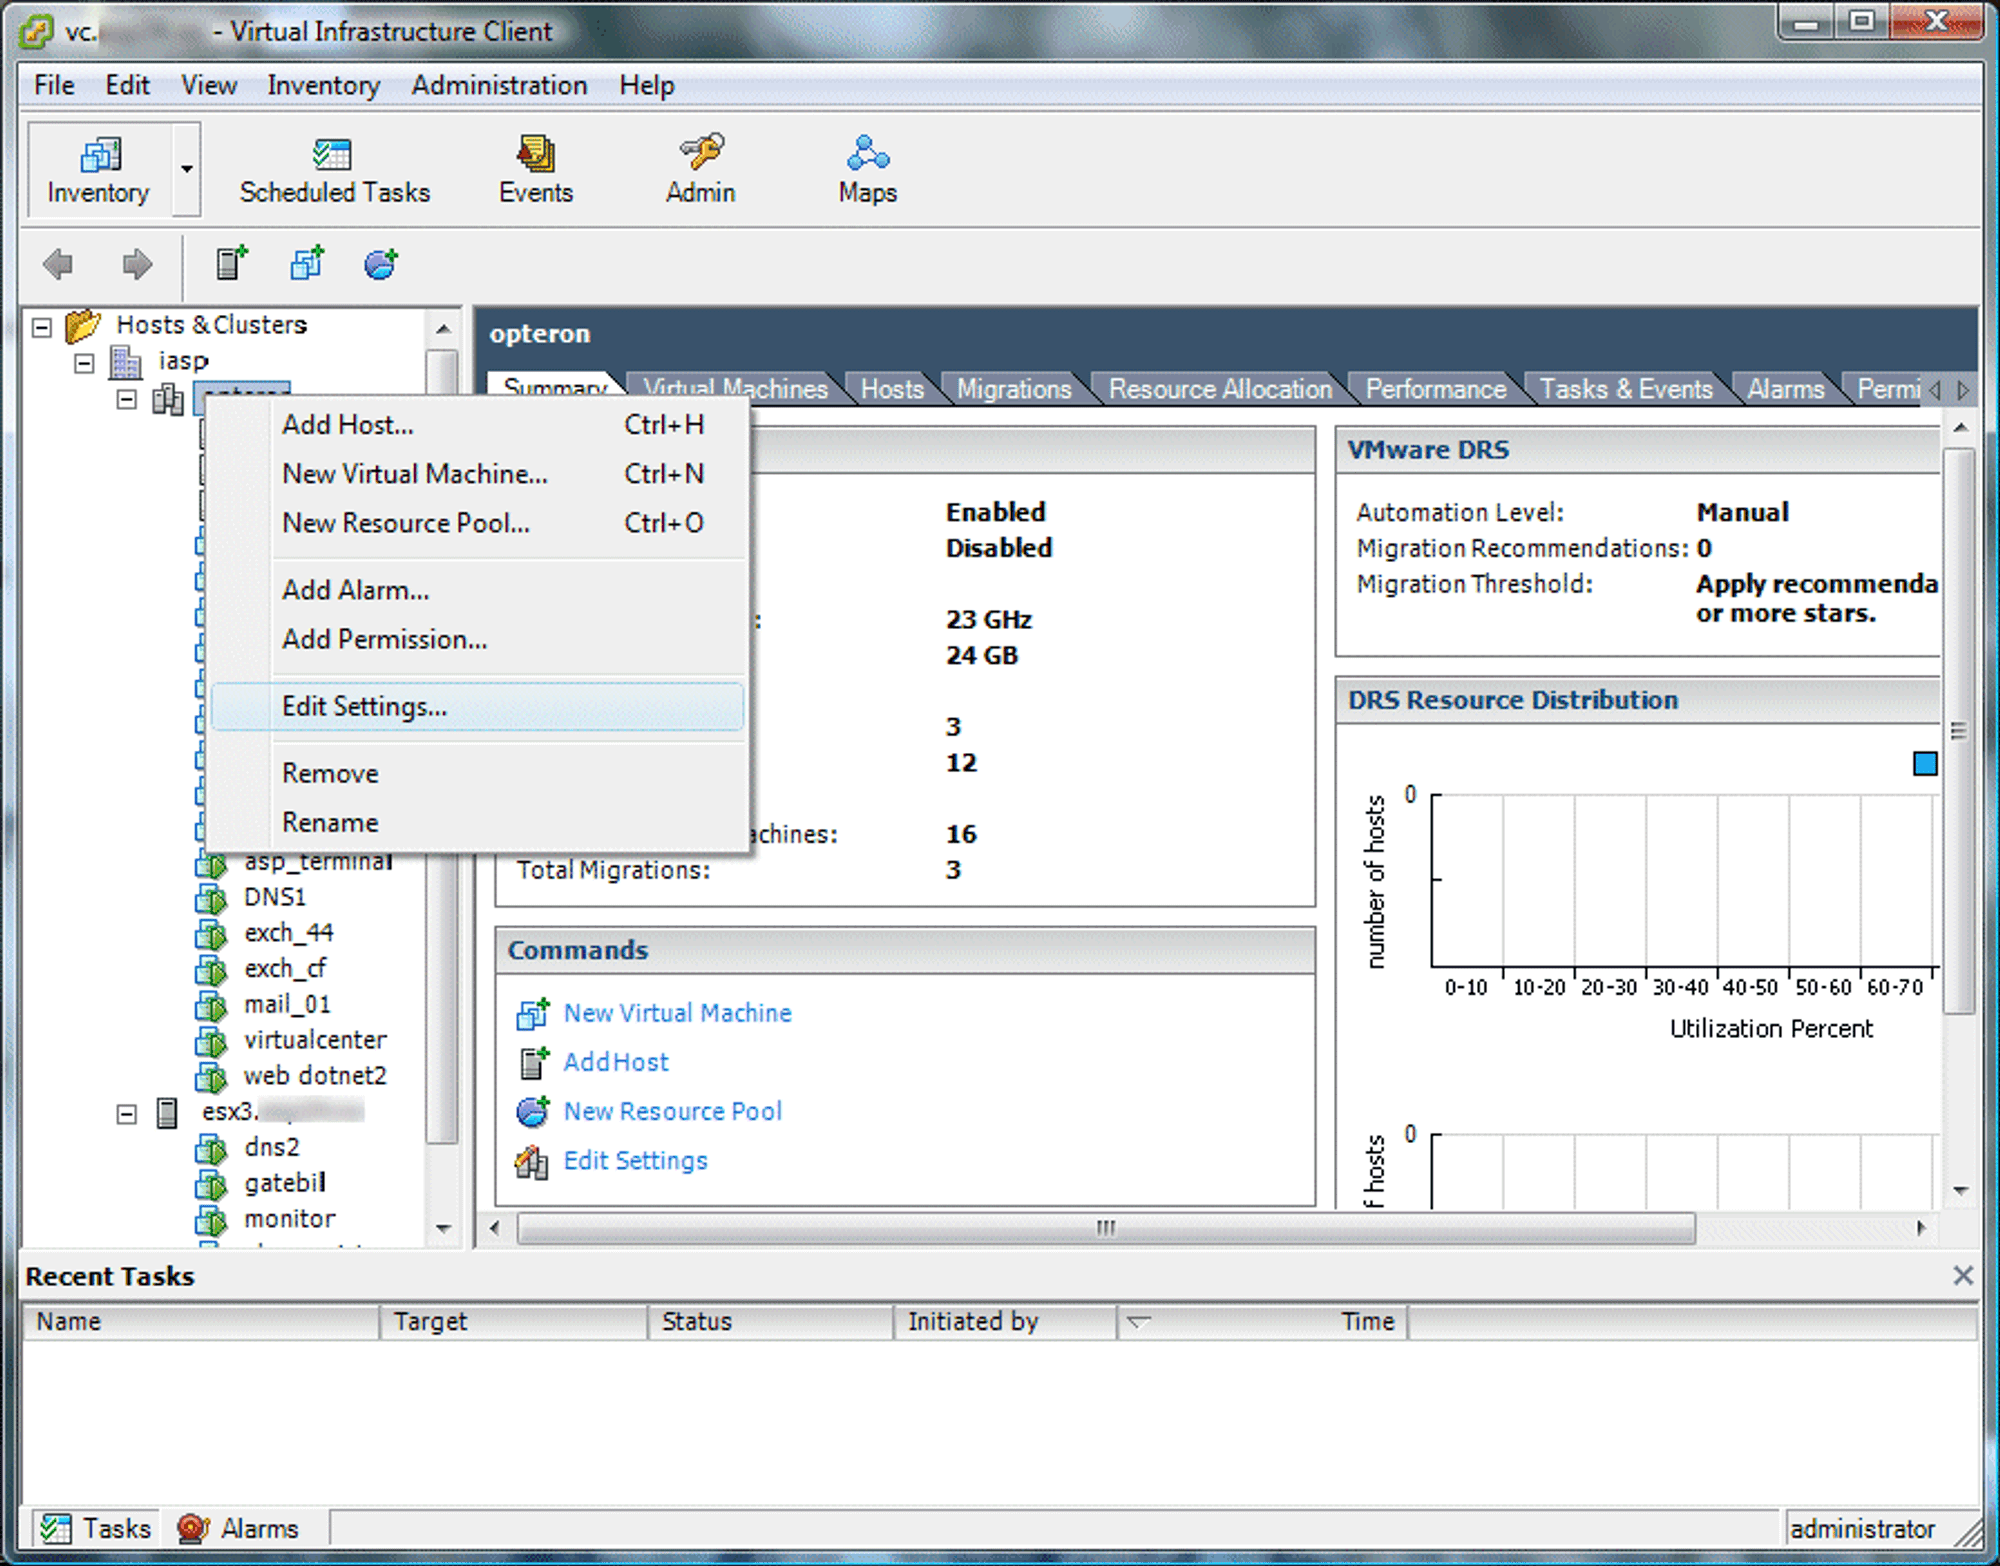Go forward with the right arrow
Viewport: 2000px width, 1566px height.
tap(137, 265)
